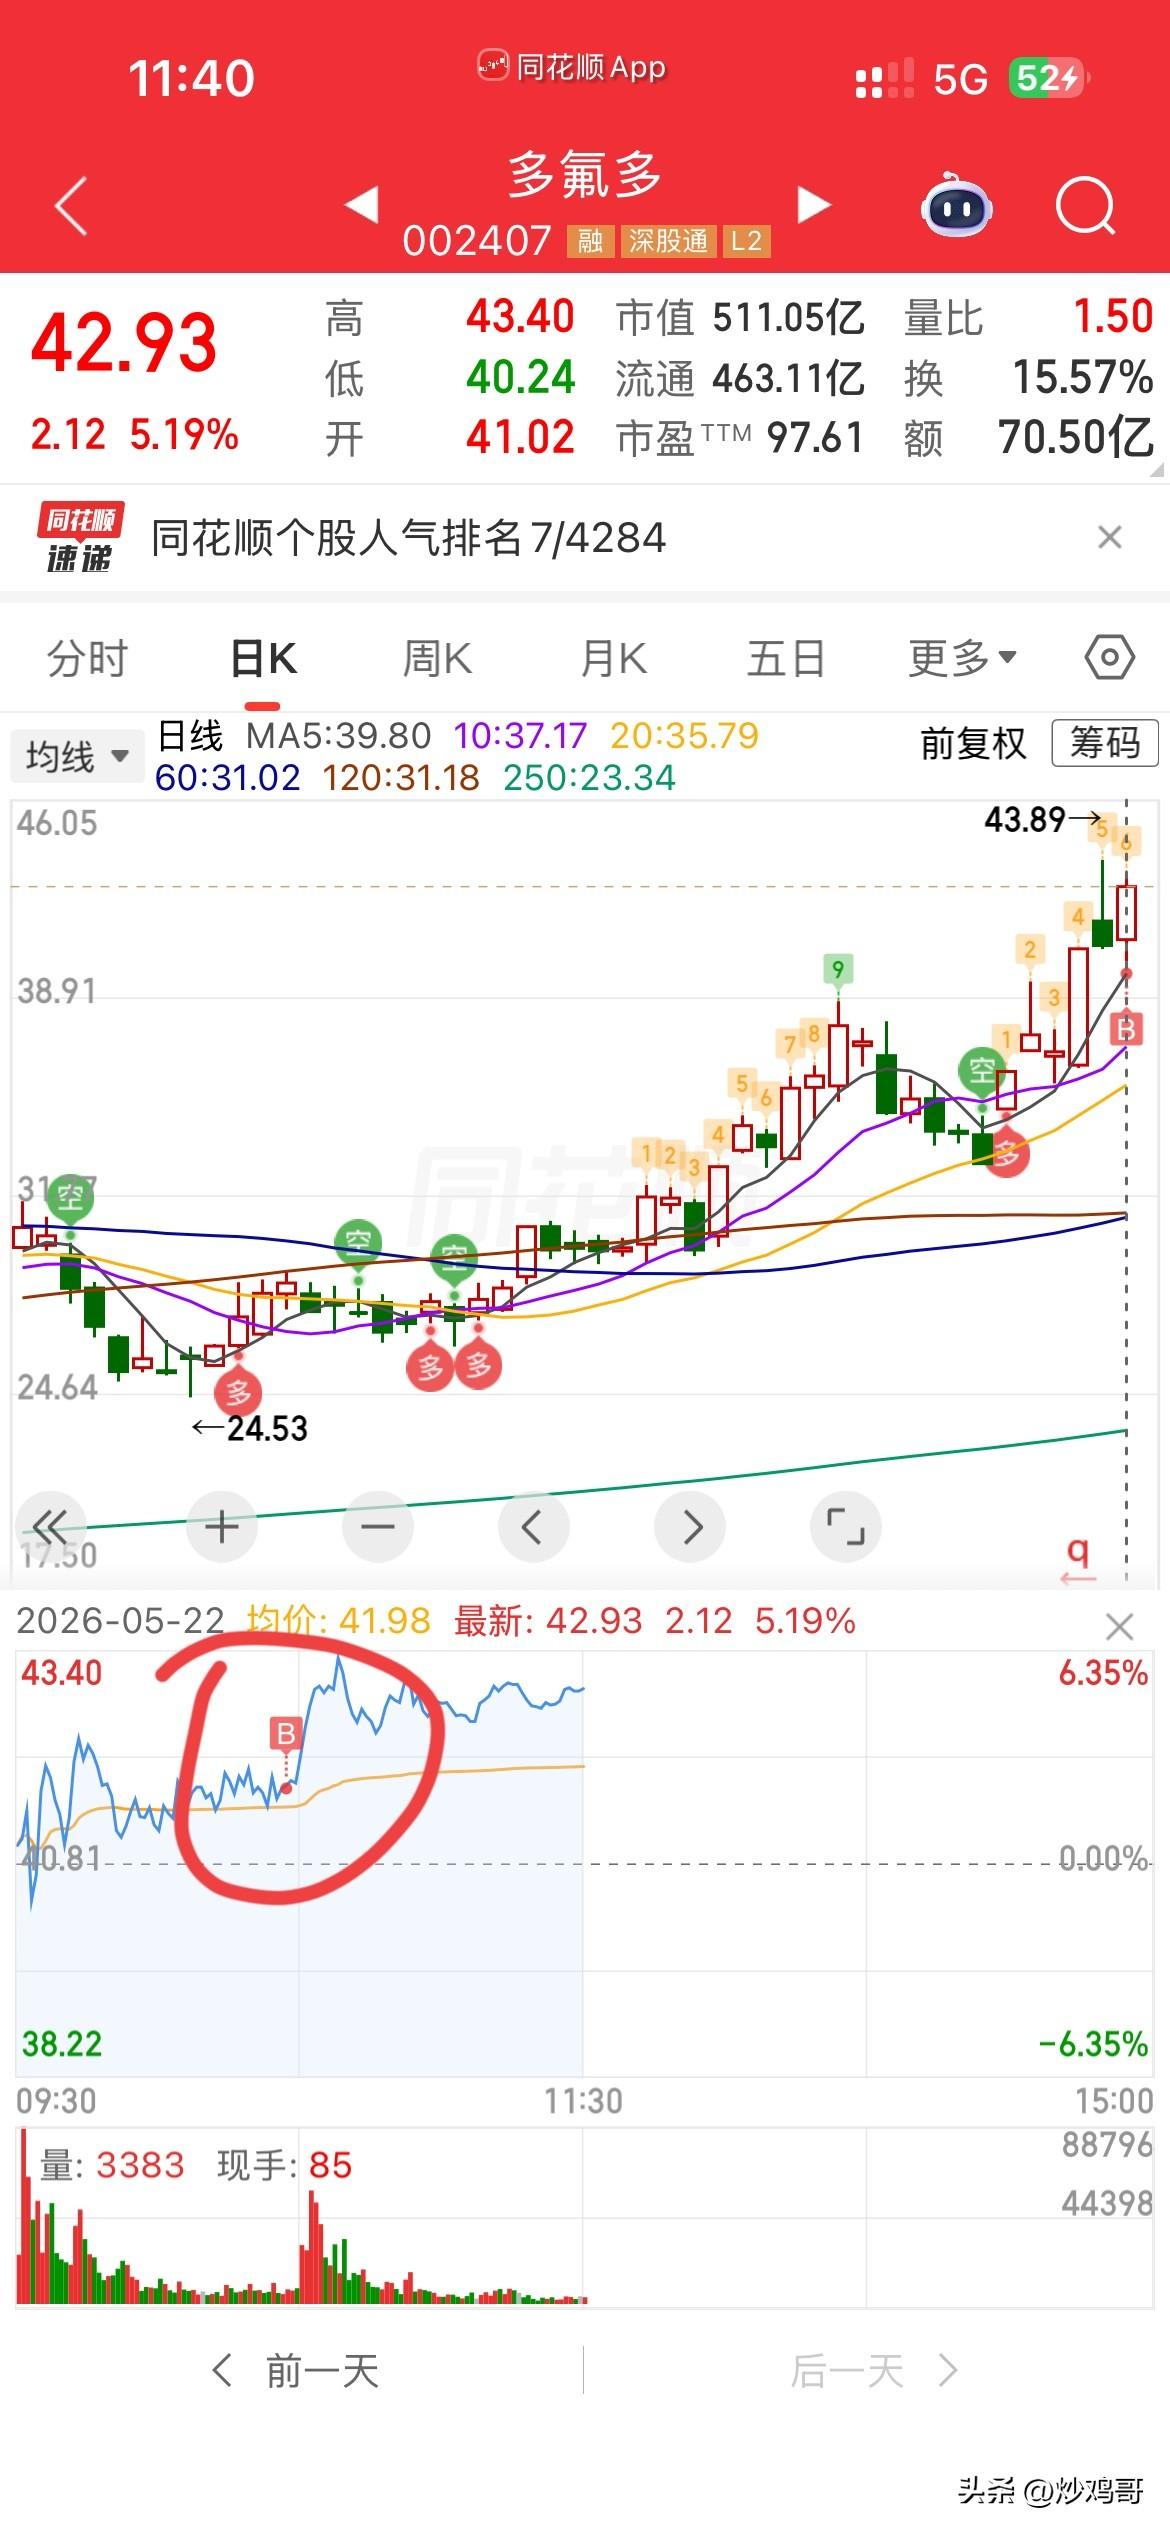Tap the 空 signal near 38.91 level
This screenshot has height=2532, width=1170.
click(981, 1070)
